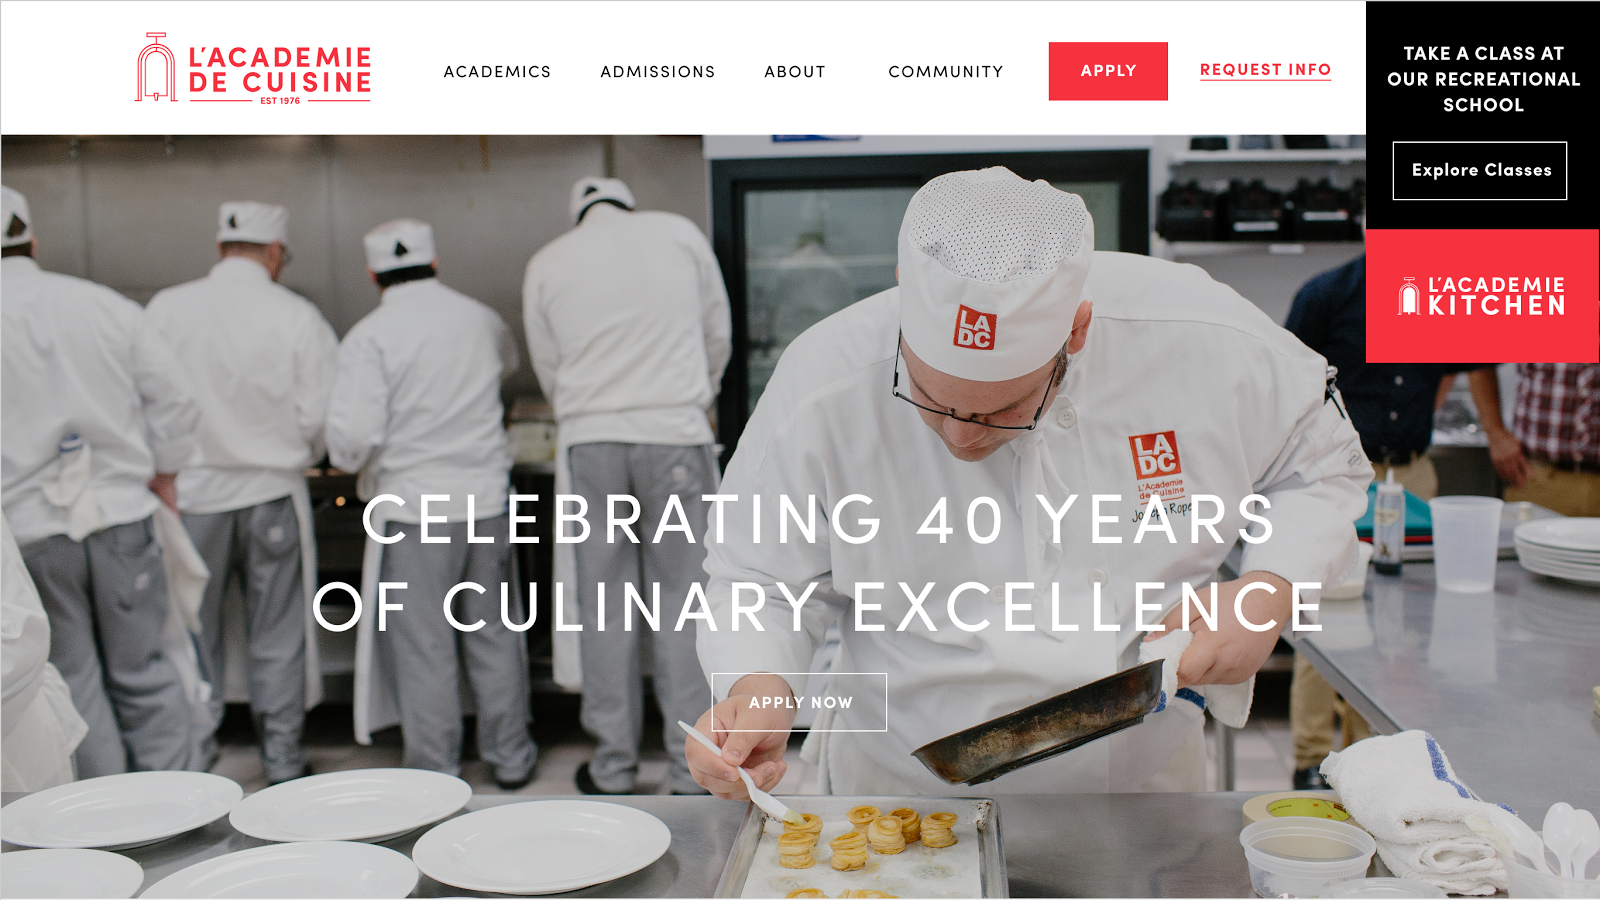Click the chef's LADC hat emblem

click(x=974, y=327)
